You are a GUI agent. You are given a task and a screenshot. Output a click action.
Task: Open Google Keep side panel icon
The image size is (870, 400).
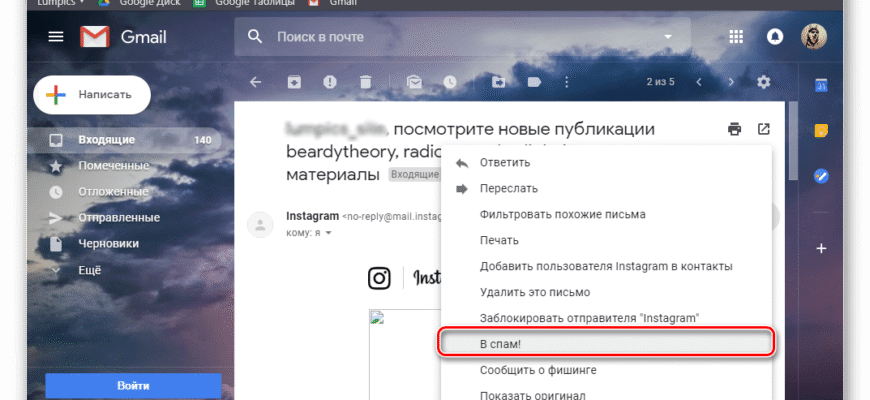pyautogui.click(x=821, y=130)
